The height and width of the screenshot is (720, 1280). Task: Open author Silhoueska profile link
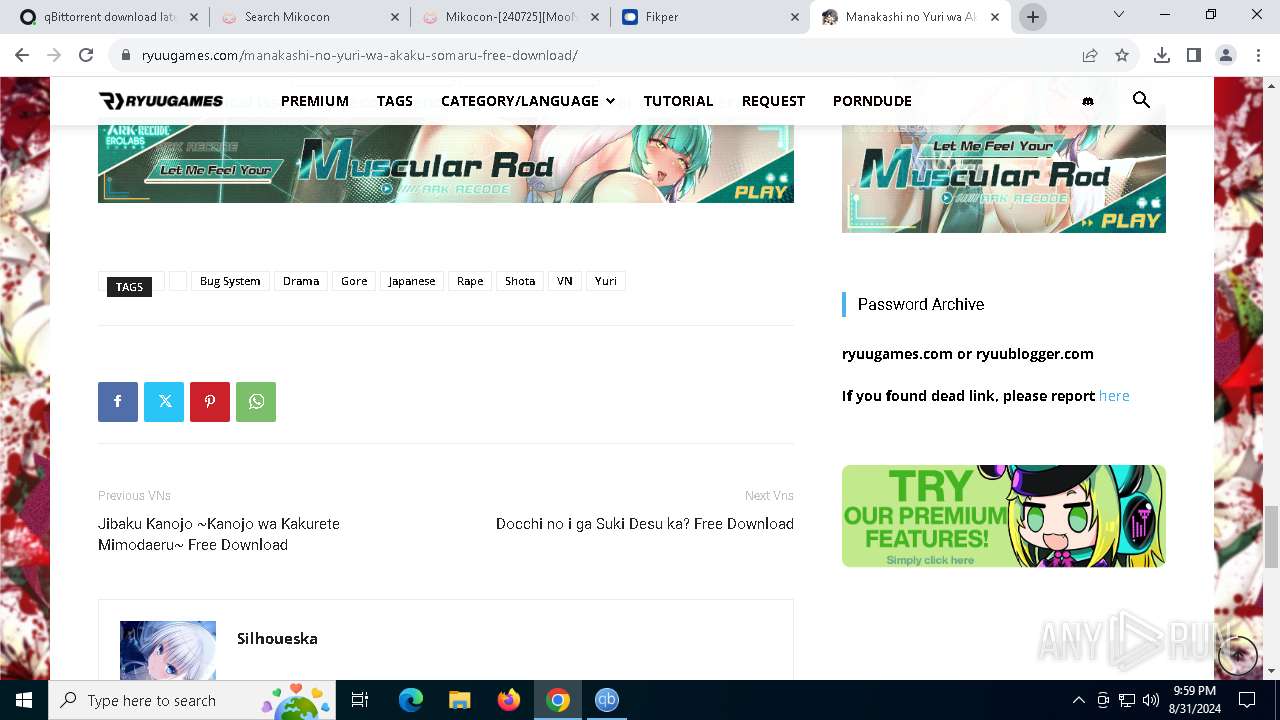click(277, 638)
